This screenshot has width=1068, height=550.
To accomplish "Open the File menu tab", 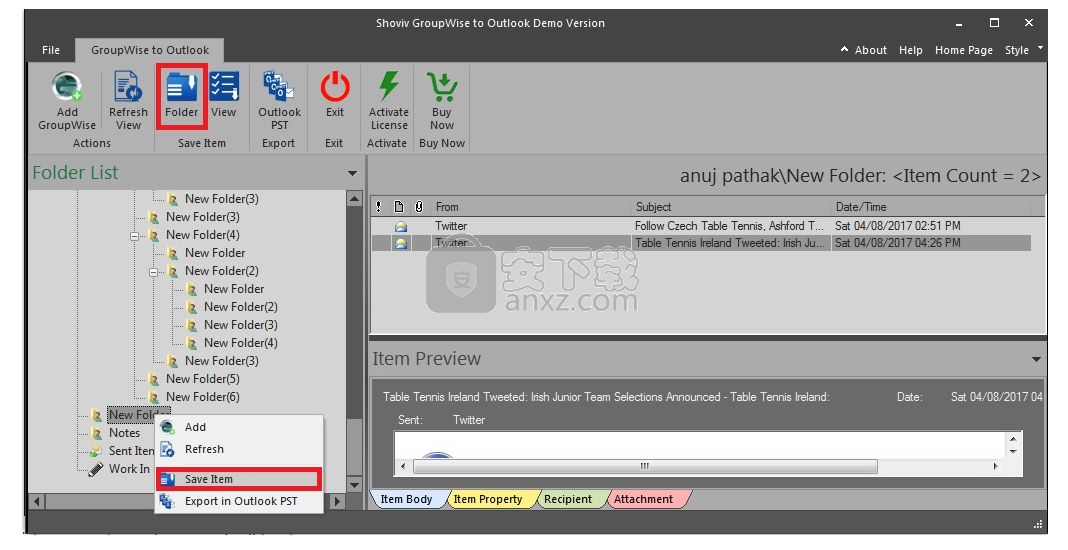I will 51,50.
